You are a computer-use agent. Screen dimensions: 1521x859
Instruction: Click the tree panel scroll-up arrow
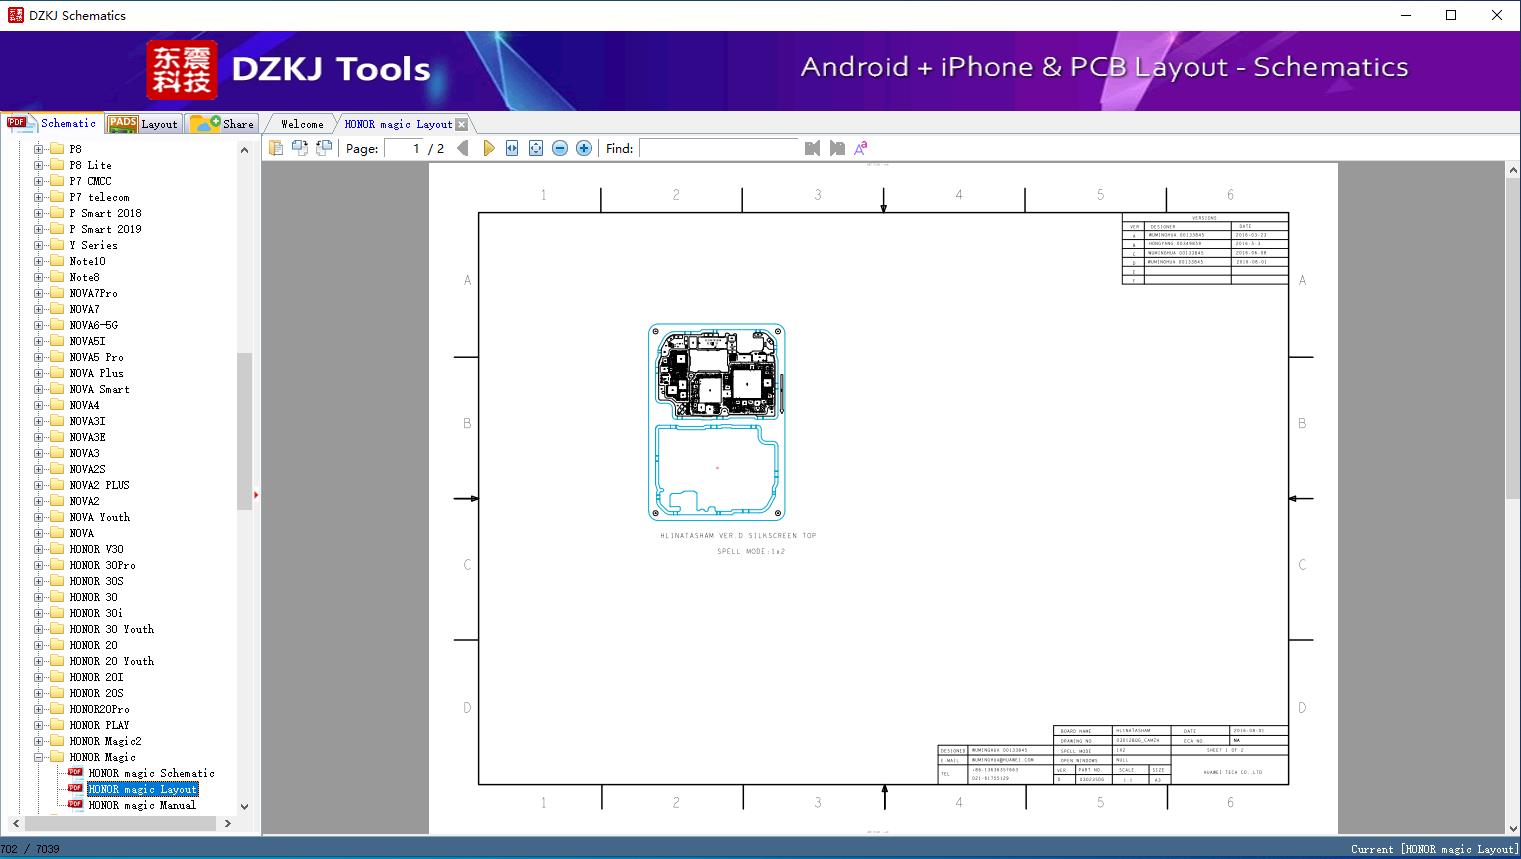tap(244, 150)
